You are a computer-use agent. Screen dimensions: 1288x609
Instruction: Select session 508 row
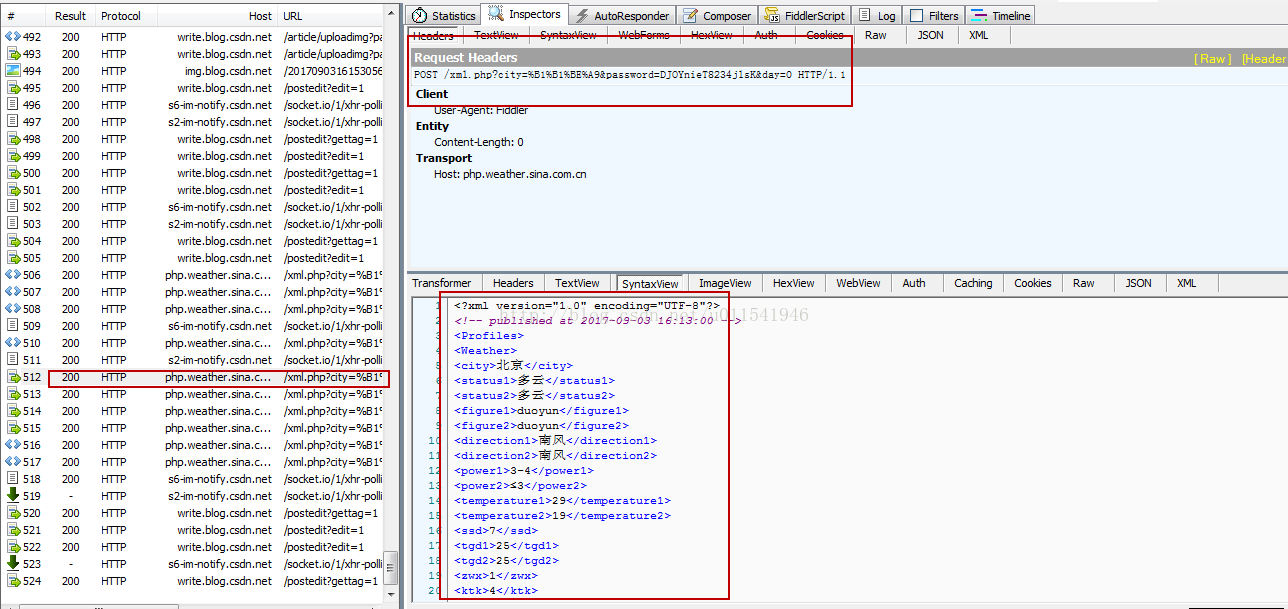pos(195,309)
